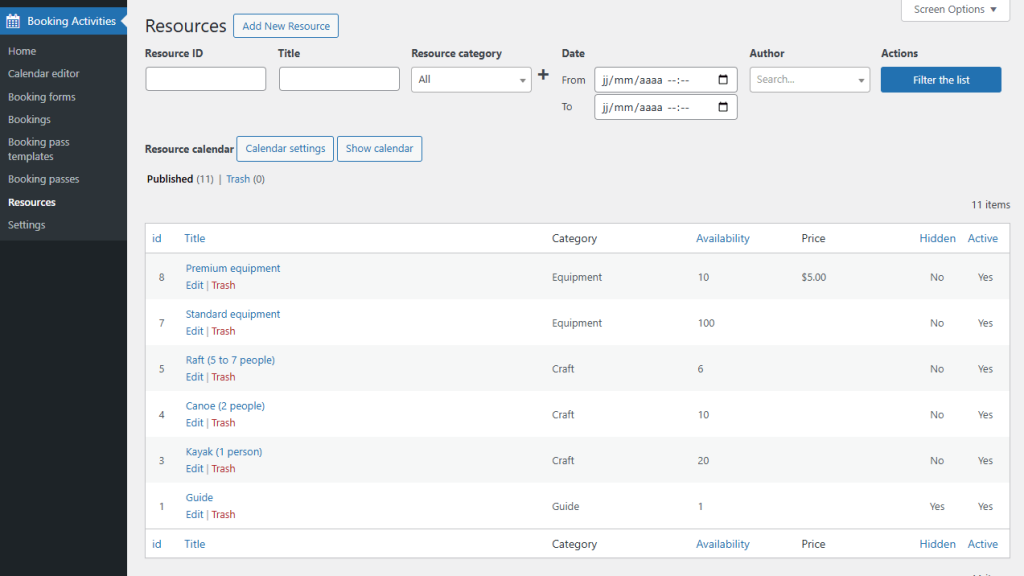The width and height of the screenshot is (1024, 576).
Task: Click the Booking Activities calendar icon
Action: click(13, 21)
